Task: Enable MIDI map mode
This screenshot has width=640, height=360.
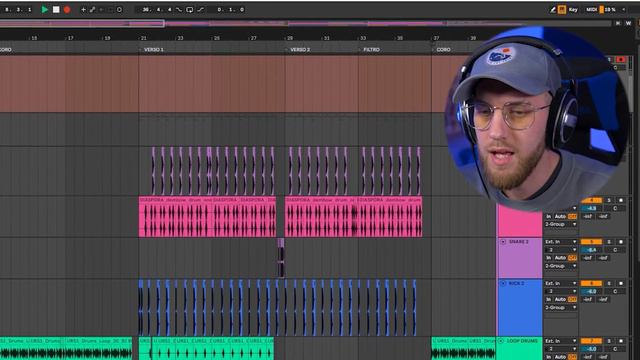Action: [x=591, y=9]
